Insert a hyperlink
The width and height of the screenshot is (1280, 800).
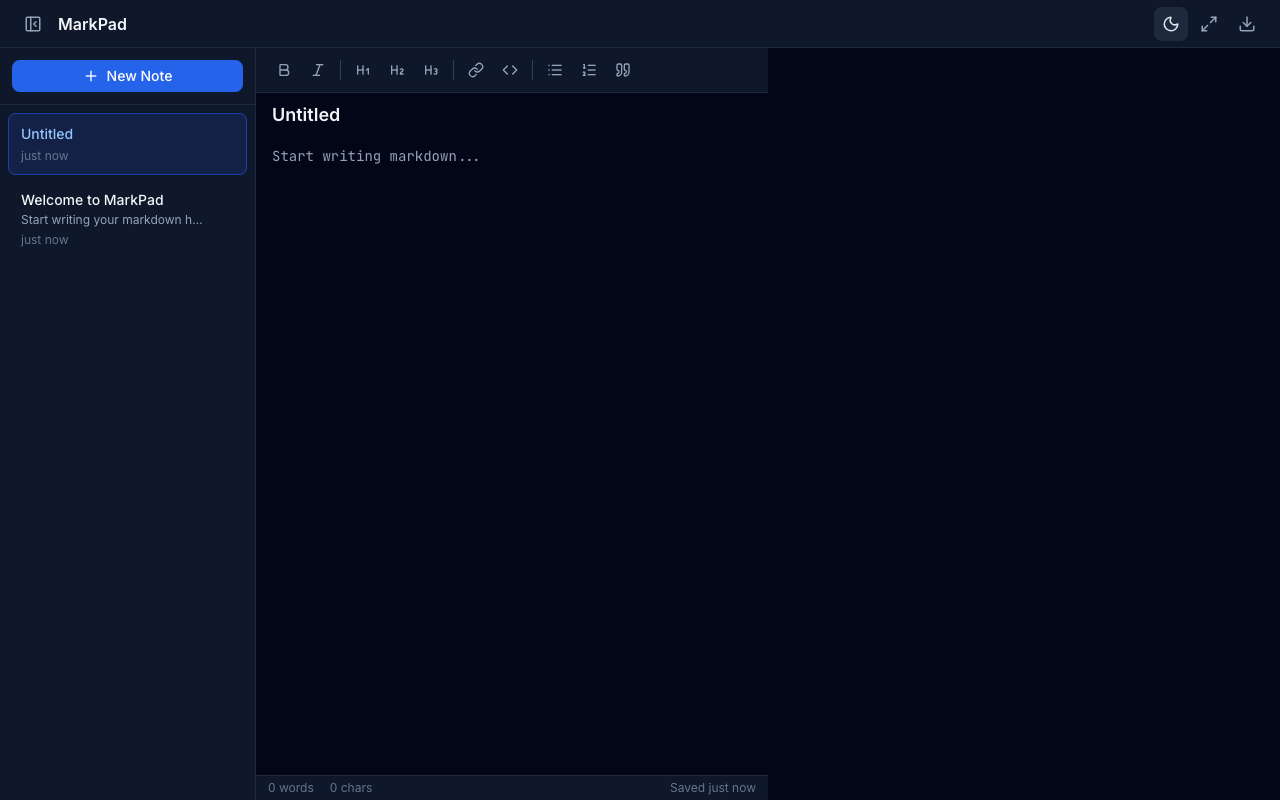click(x=476, y=70)
